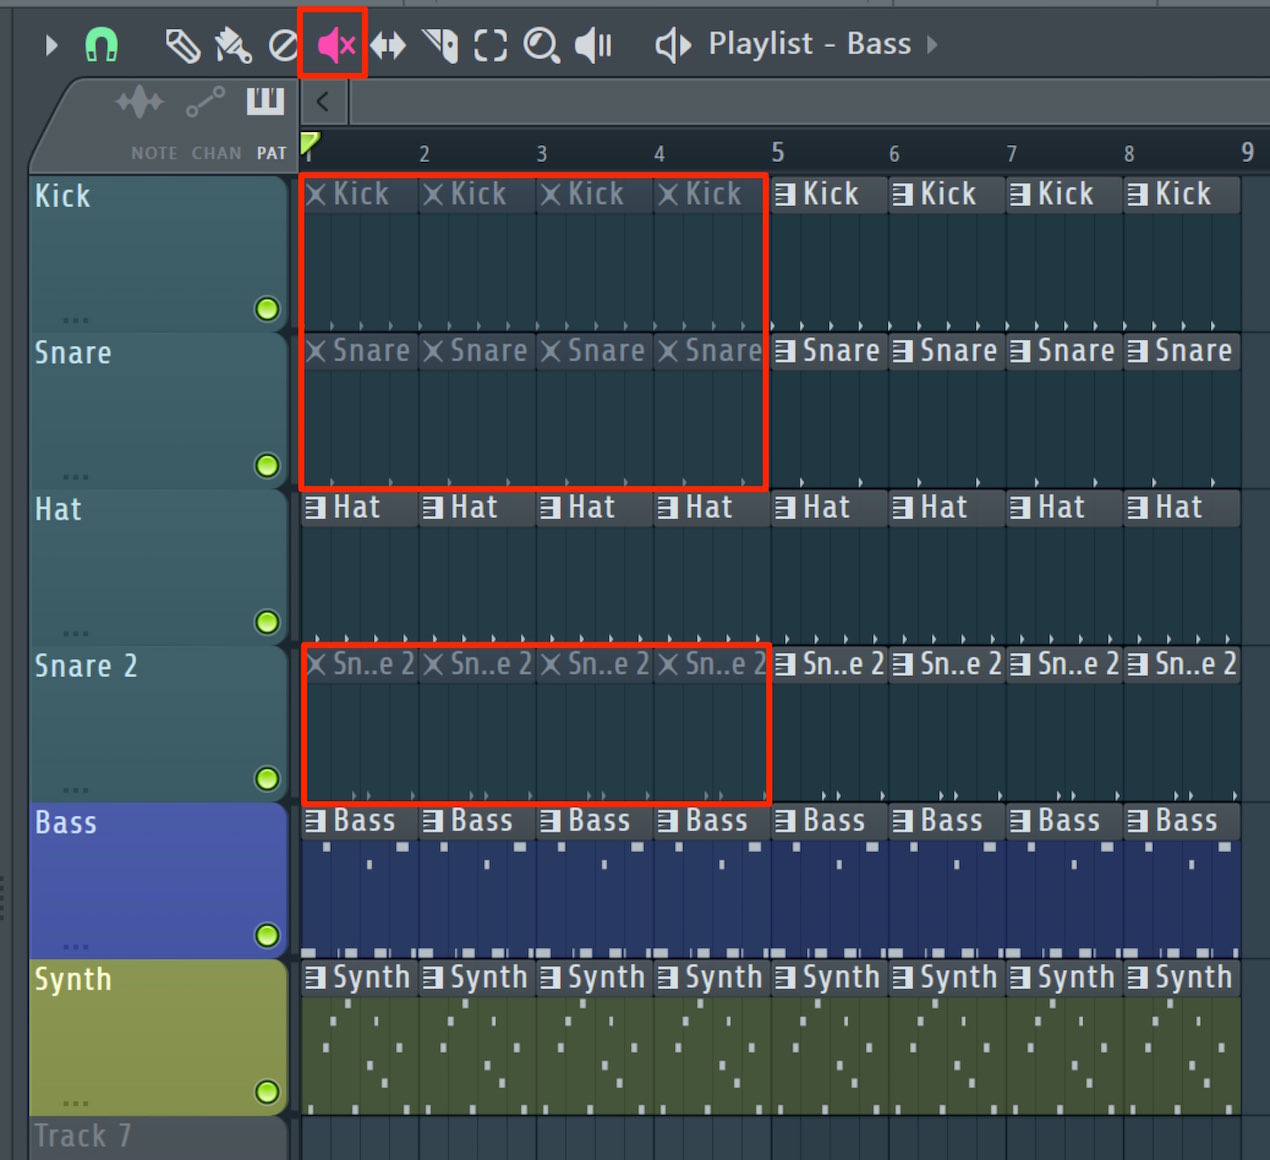The image size is (1270, 1160).
Task: Select the Slip tool
Action: pyautogui.click(x=388, y=45)
